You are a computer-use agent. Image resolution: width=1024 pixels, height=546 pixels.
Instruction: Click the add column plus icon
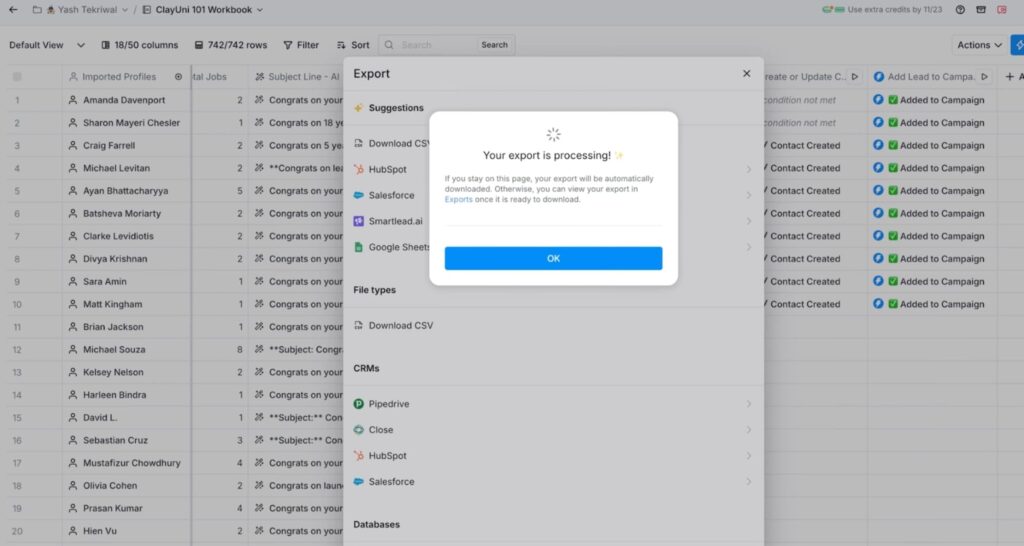(x=1010, y=76)
